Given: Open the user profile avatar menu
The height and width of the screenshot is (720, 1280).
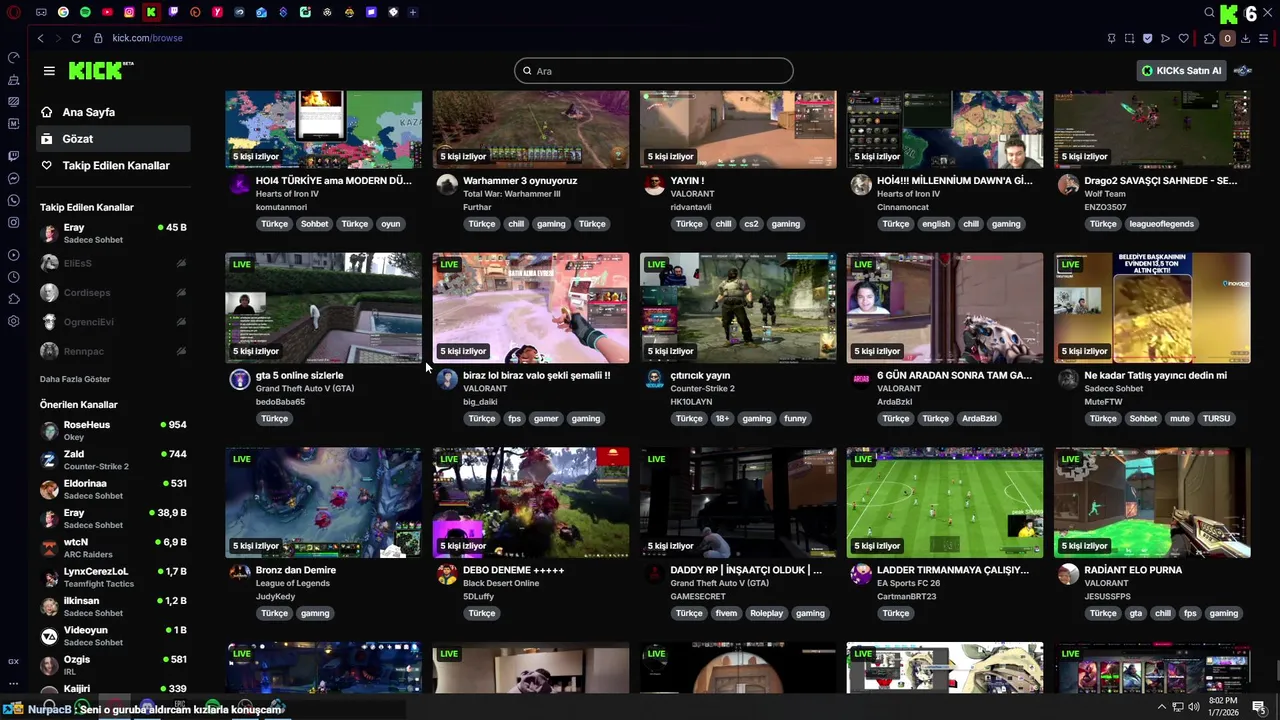Looking at the screenshot, I should coord(1243,71).
